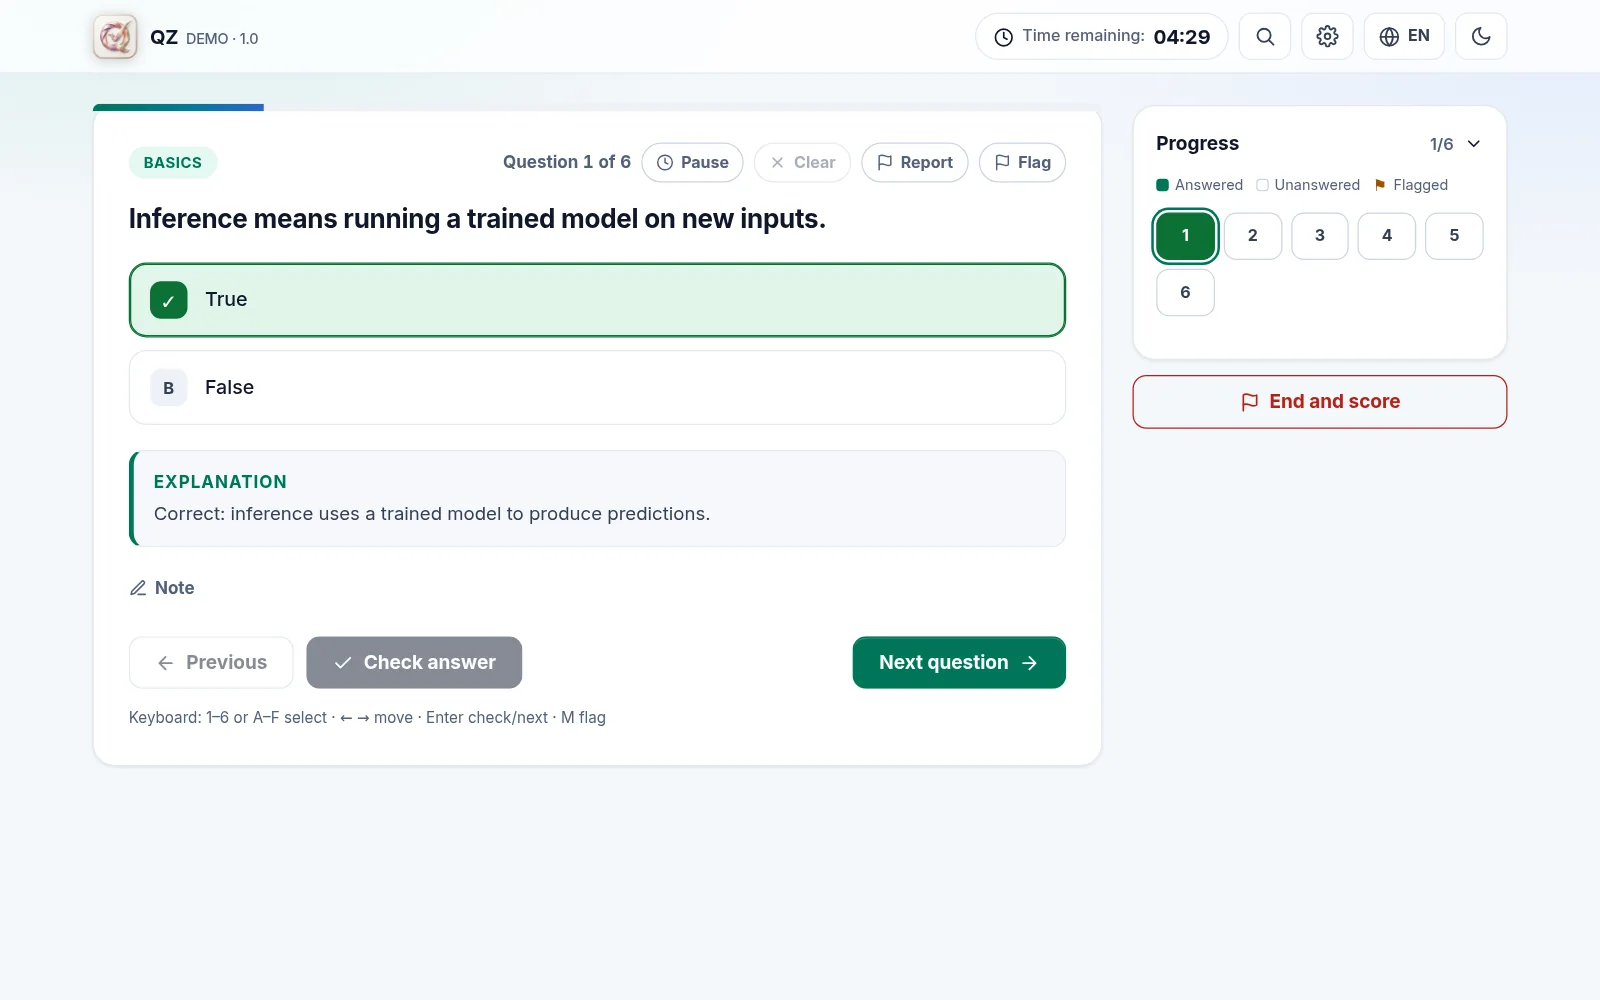1600x1000 pixels.
Task: Open settings via the gear icon
Action: 1327,37
